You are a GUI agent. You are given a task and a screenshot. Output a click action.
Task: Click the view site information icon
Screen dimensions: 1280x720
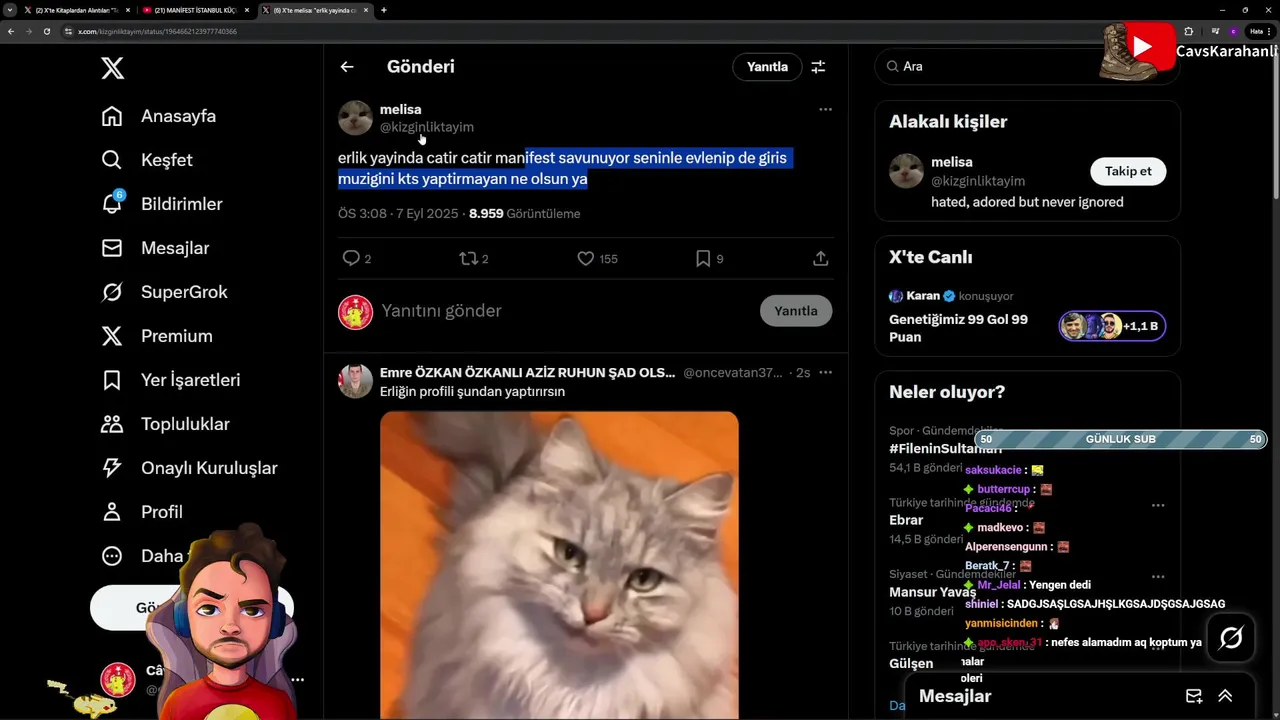pos(68,31)
